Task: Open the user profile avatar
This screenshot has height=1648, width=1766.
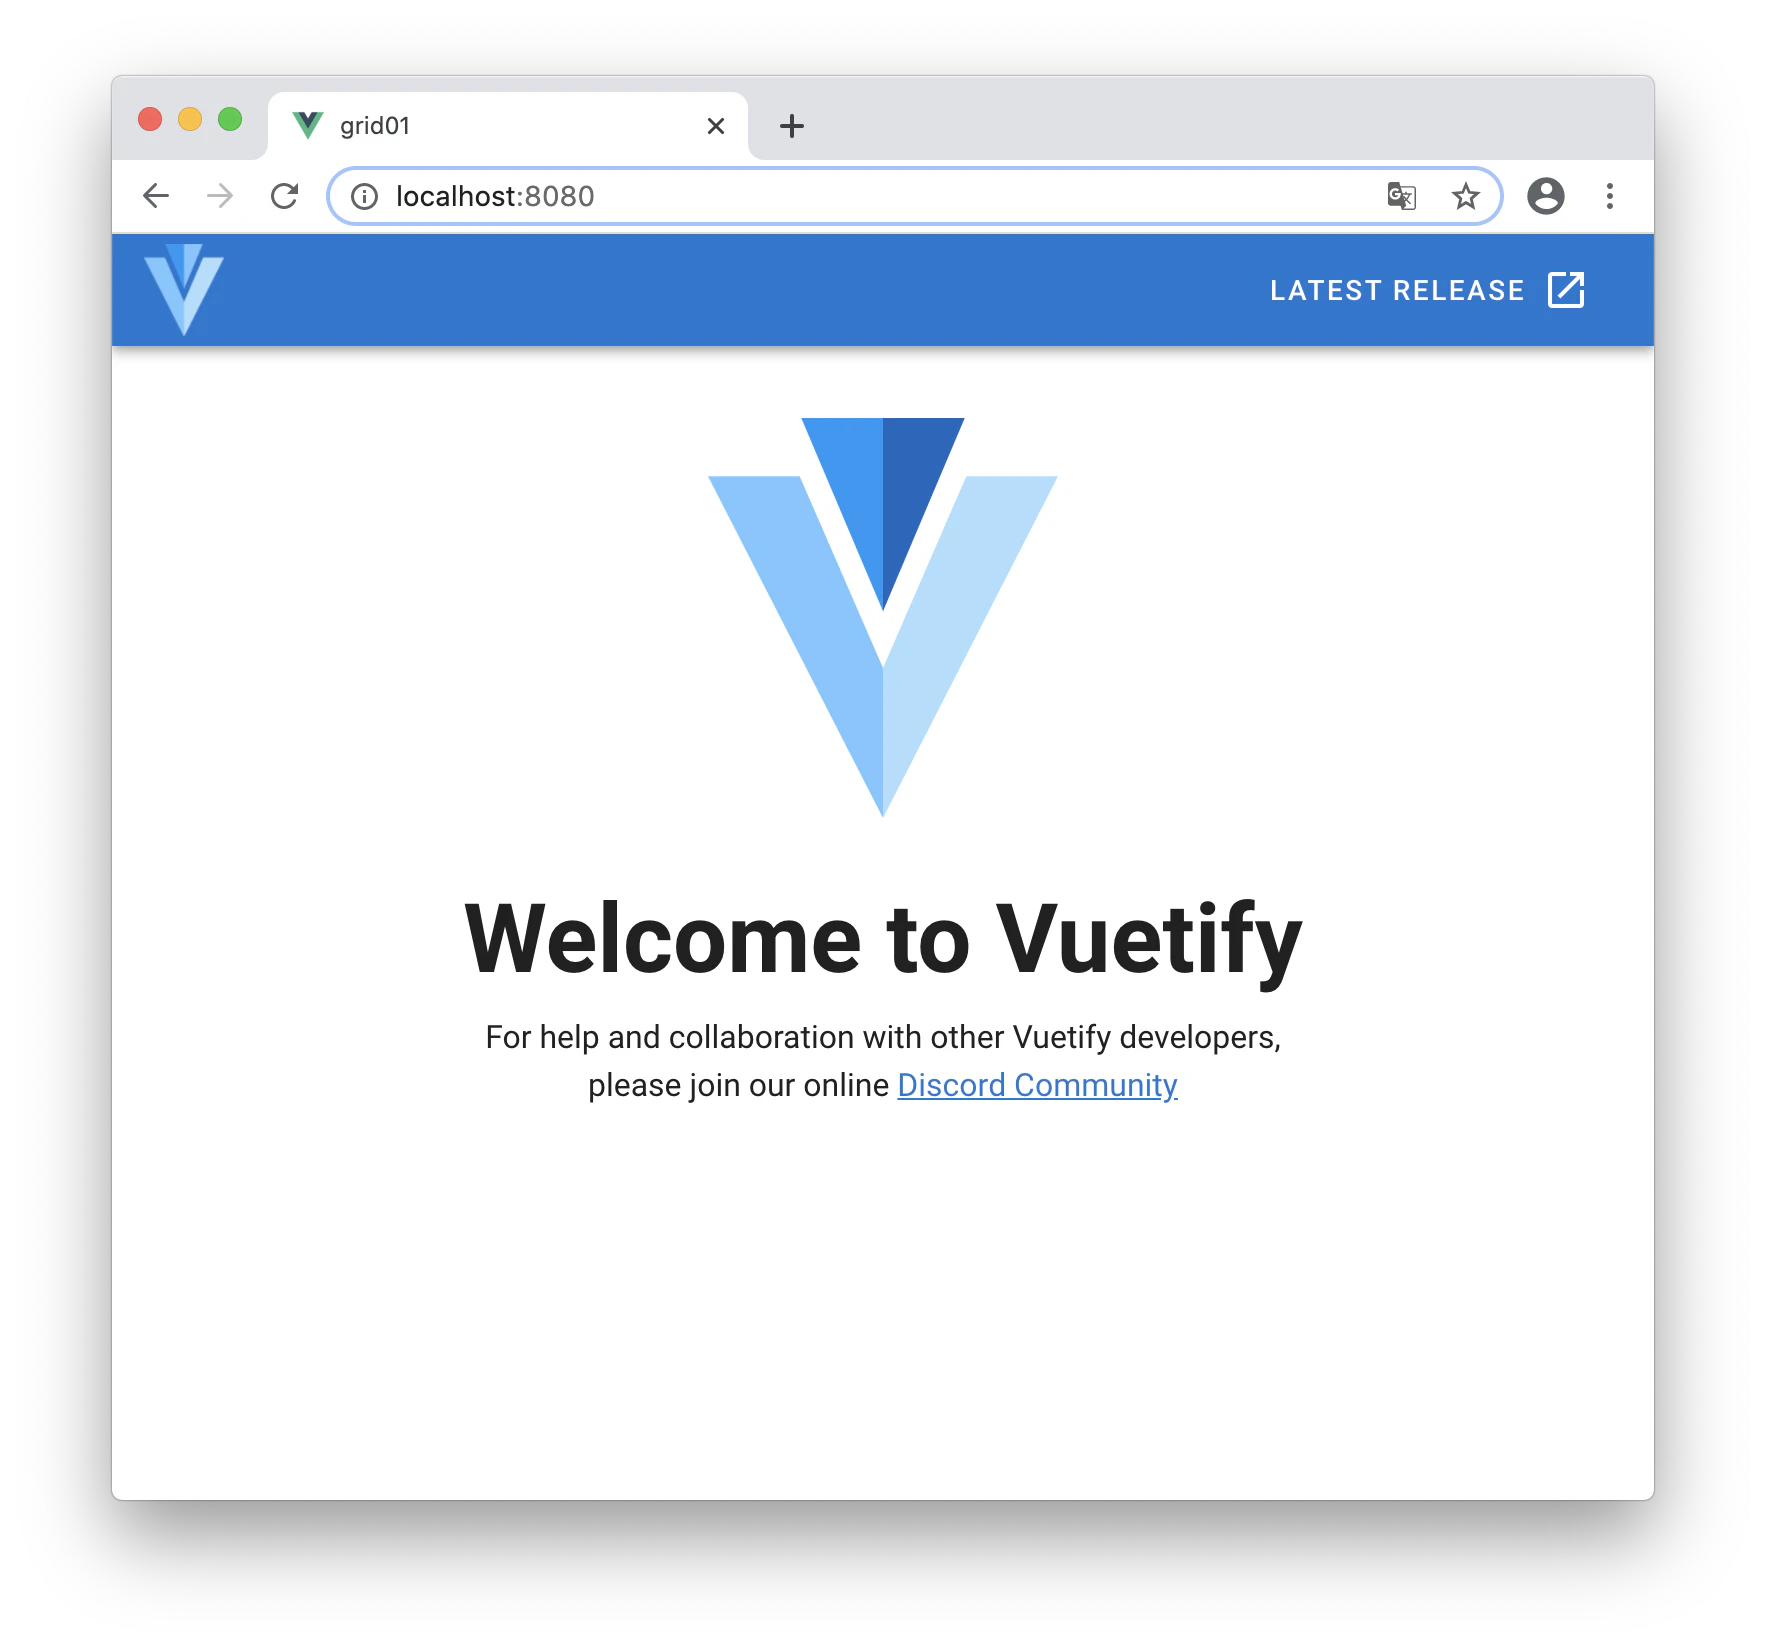Action: tap(1546, 196)
